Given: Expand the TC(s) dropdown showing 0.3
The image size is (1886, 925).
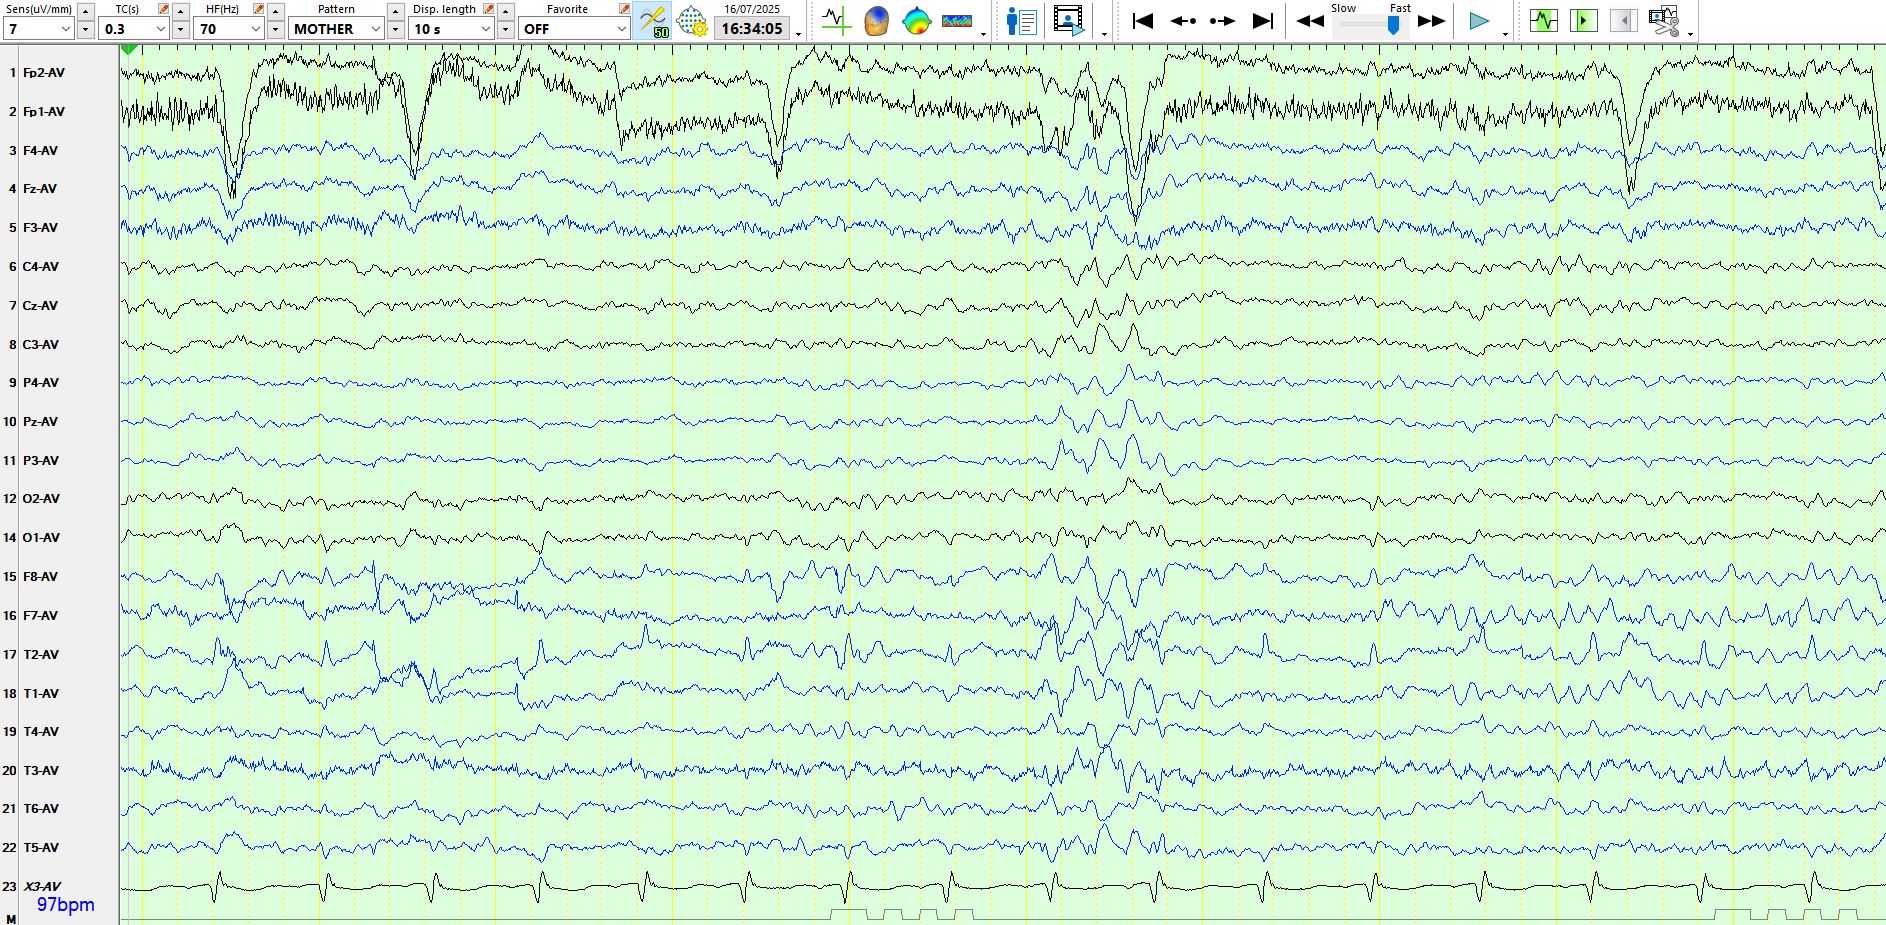Looking at the screenshot, I should click(x=134, y=29).
